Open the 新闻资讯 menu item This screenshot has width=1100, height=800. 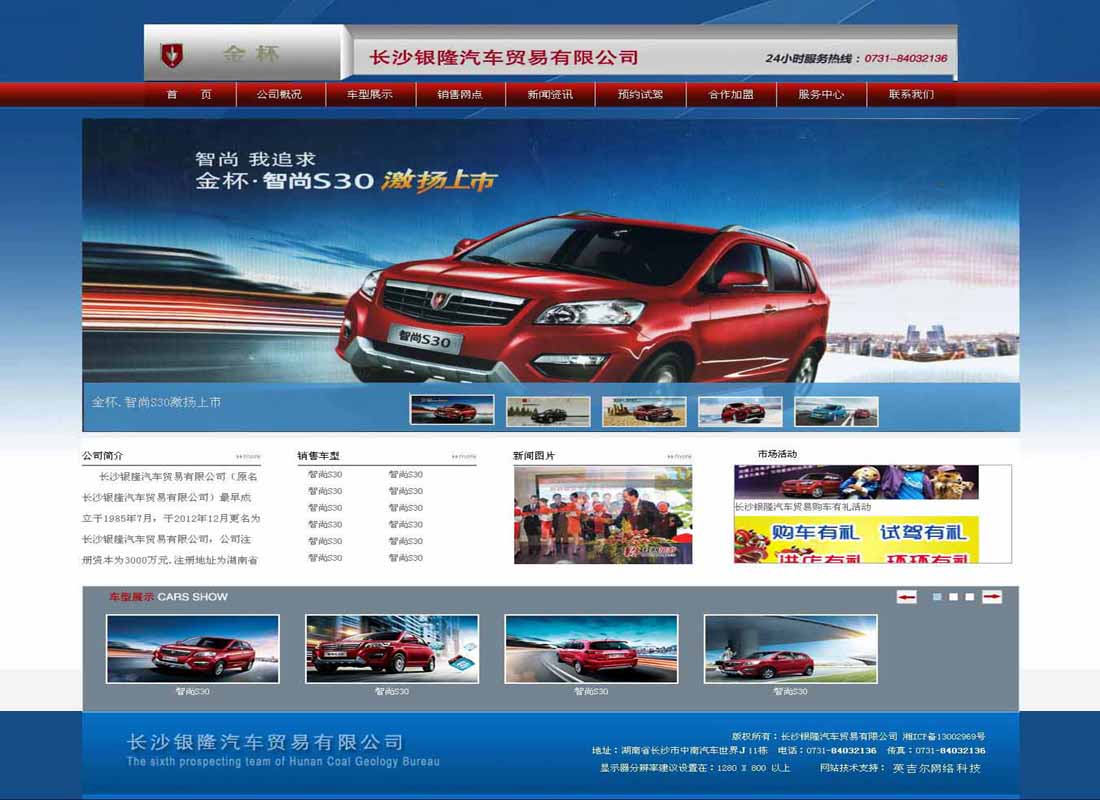tap(550, 94)
